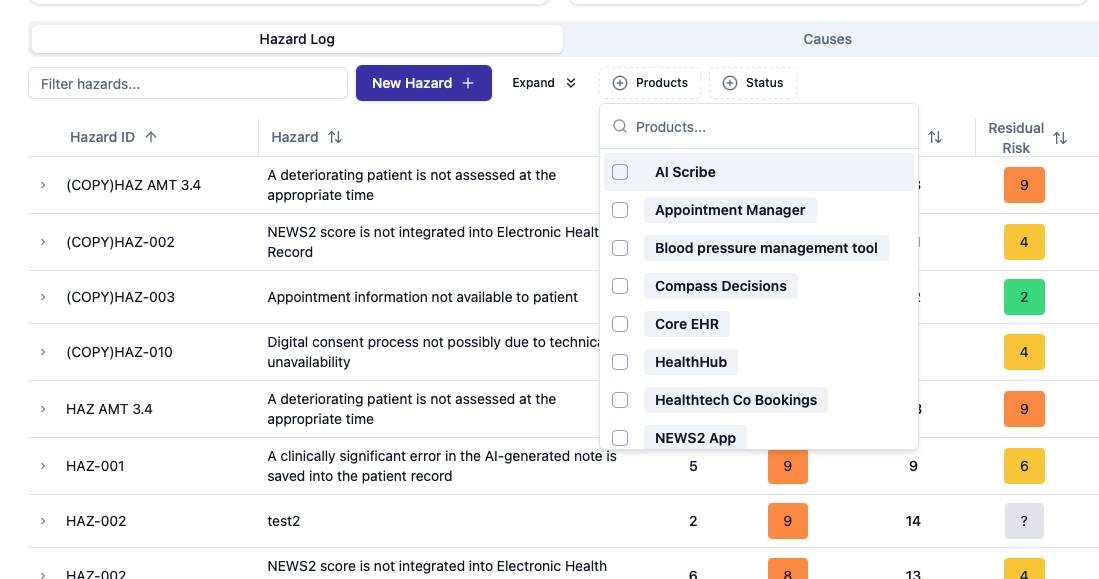
Task: Create a New Hazard
Action: click(423, 83)
